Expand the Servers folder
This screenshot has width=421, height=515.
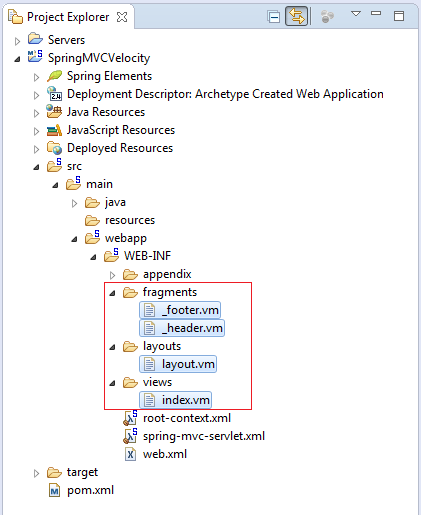[17, 41]
